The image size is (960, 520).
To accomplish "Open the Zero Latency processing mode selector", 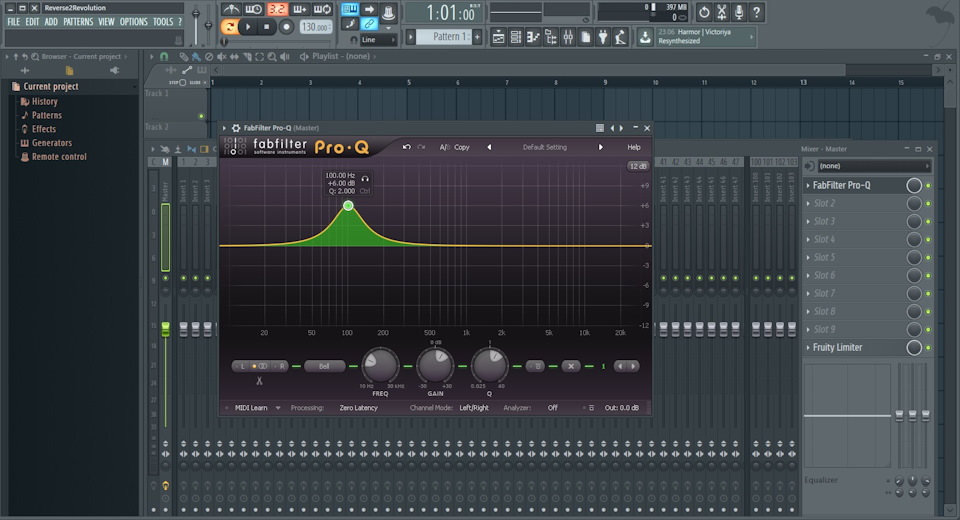I will pyautogui.click(x=358, y=408).
